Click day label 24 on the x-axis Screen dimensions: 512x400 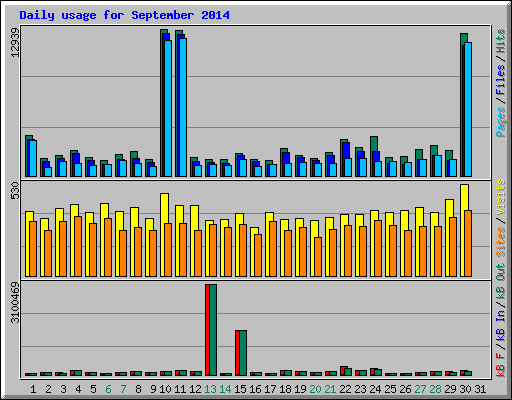(375, 389)
